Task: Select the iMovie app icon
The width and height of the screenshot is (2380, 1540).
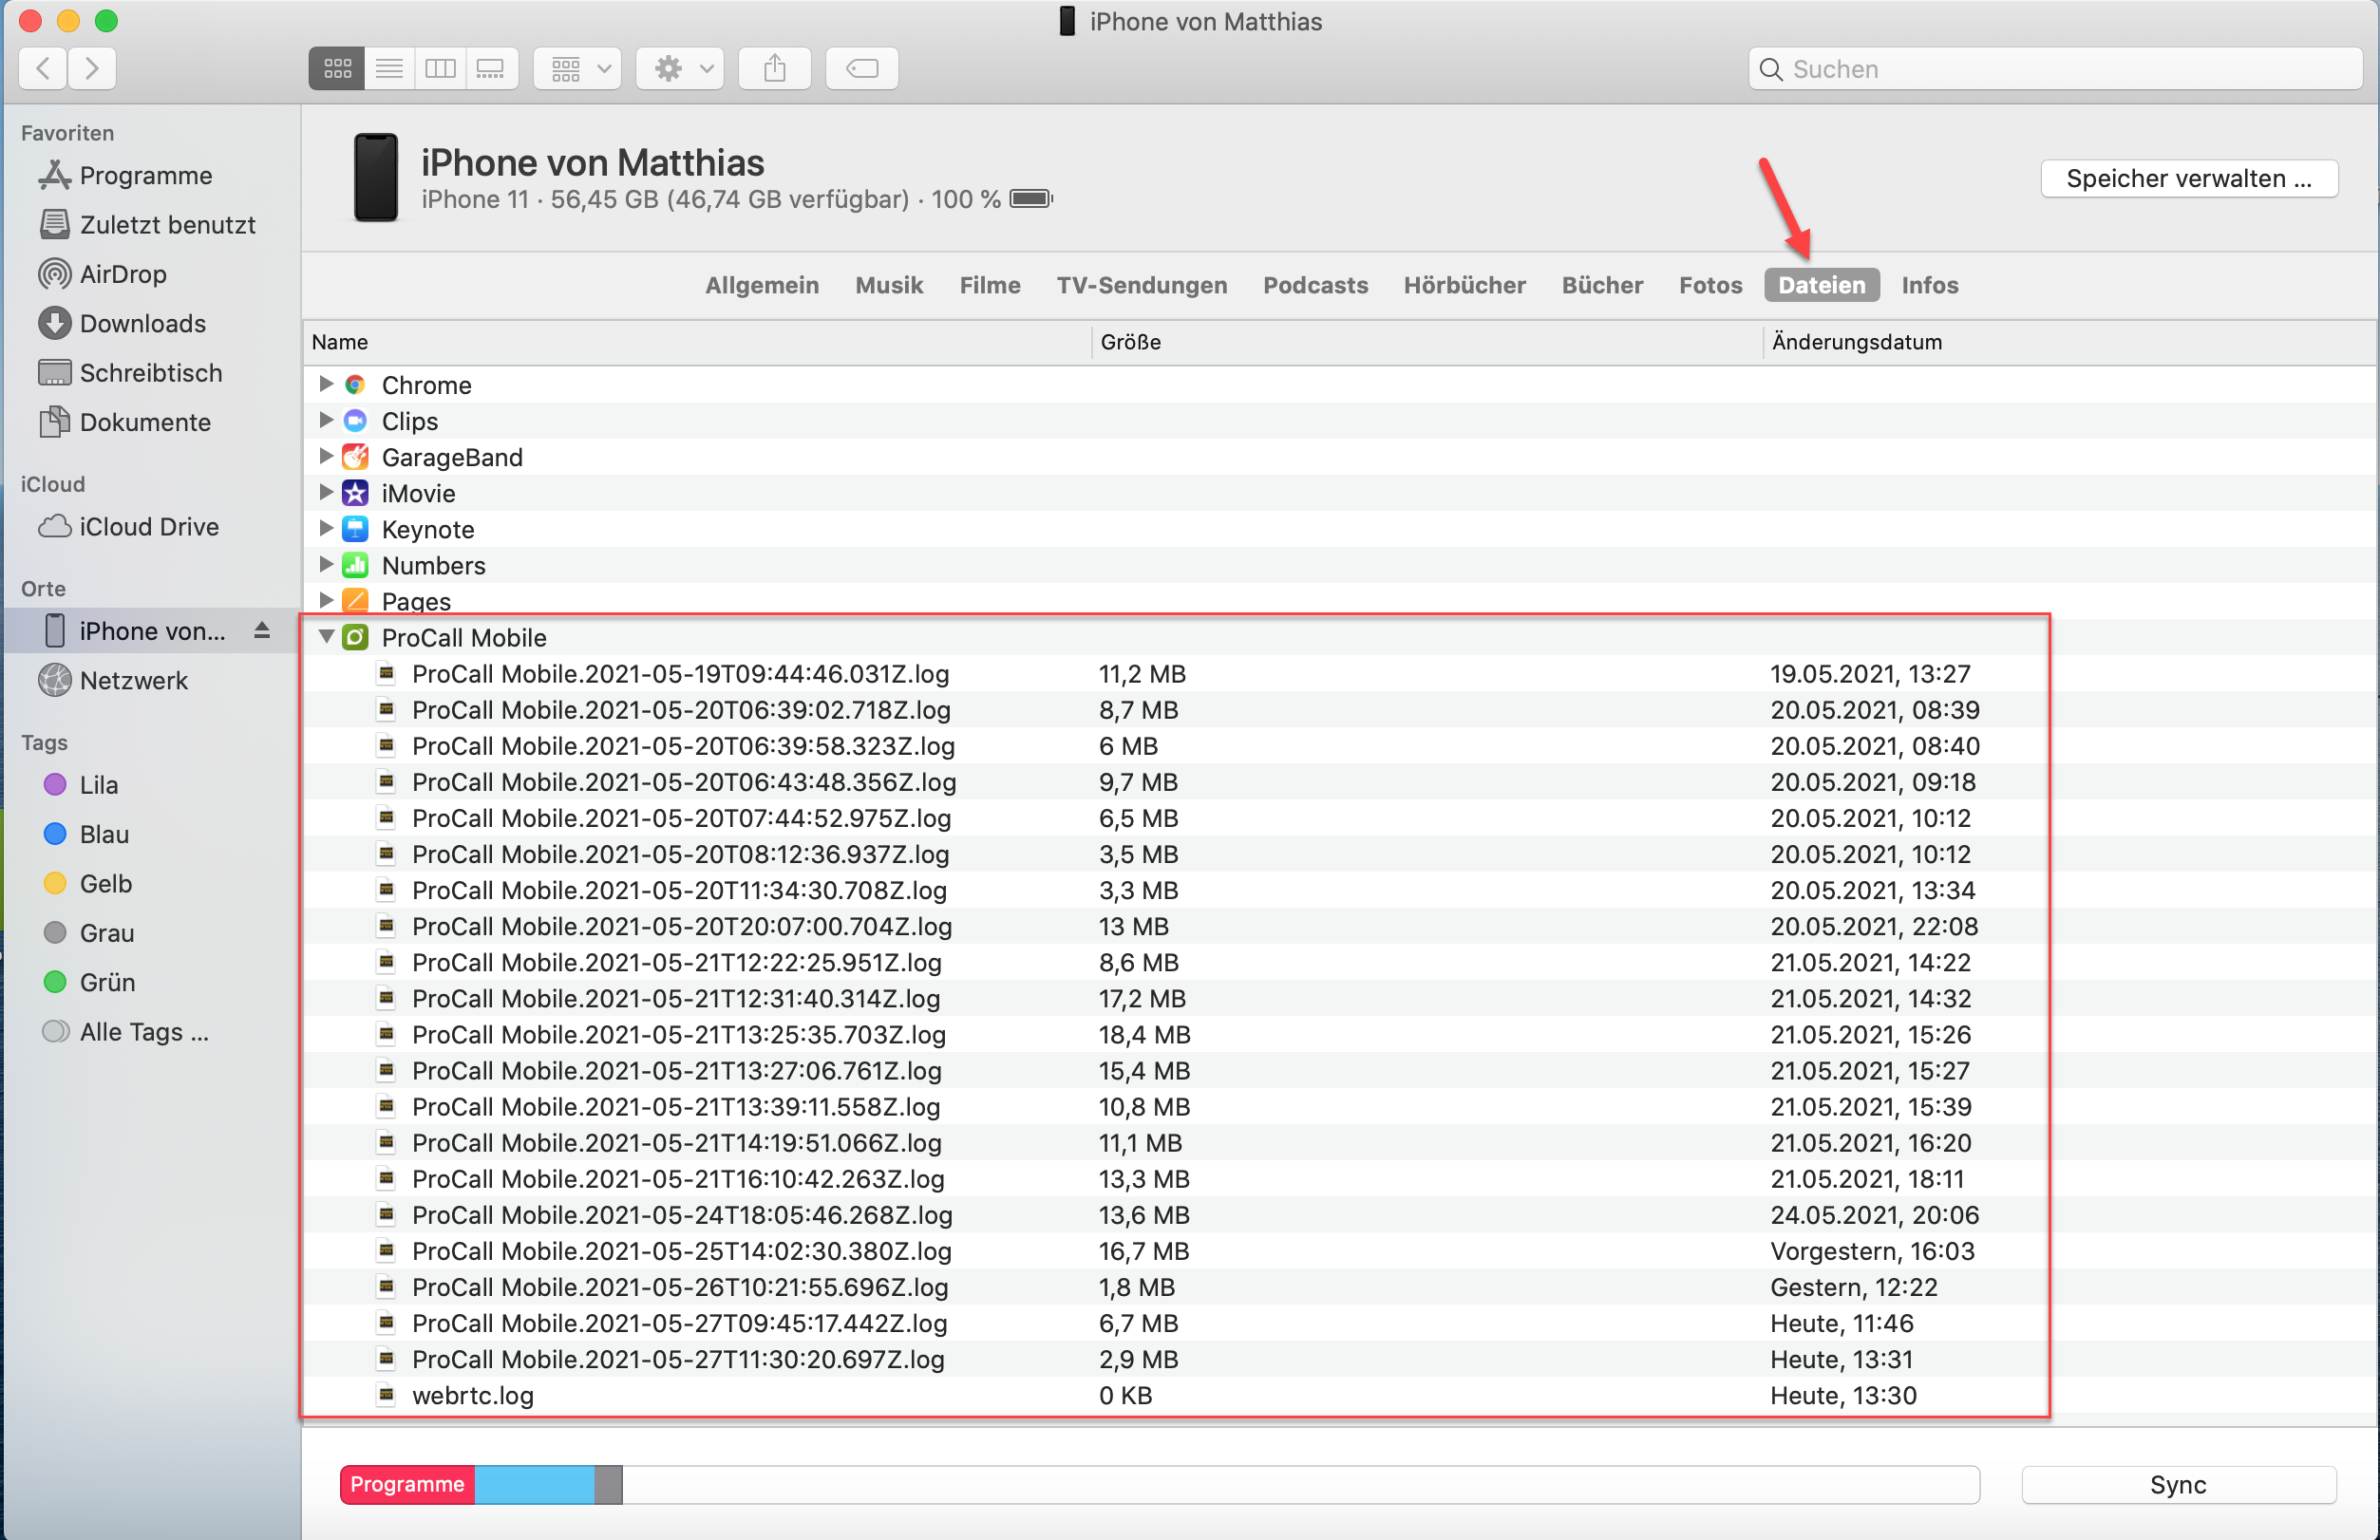Action: click(x=355, y=493)
